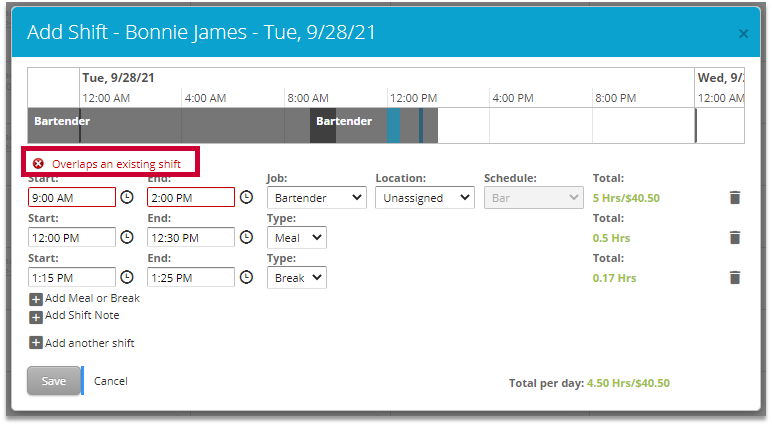Viewport: 772px width, 426px height.
Task: Delete the 5 Hrs bartender shift row
Action: coord(735,198)
